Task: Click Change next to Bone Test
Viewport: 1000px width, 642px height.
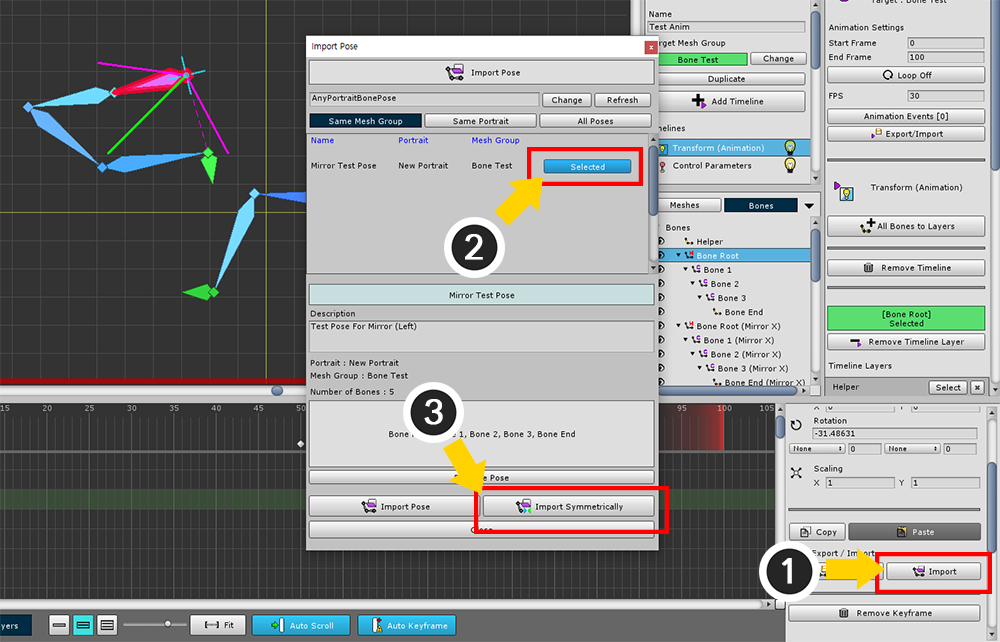Action: click(x=778, y=59)
